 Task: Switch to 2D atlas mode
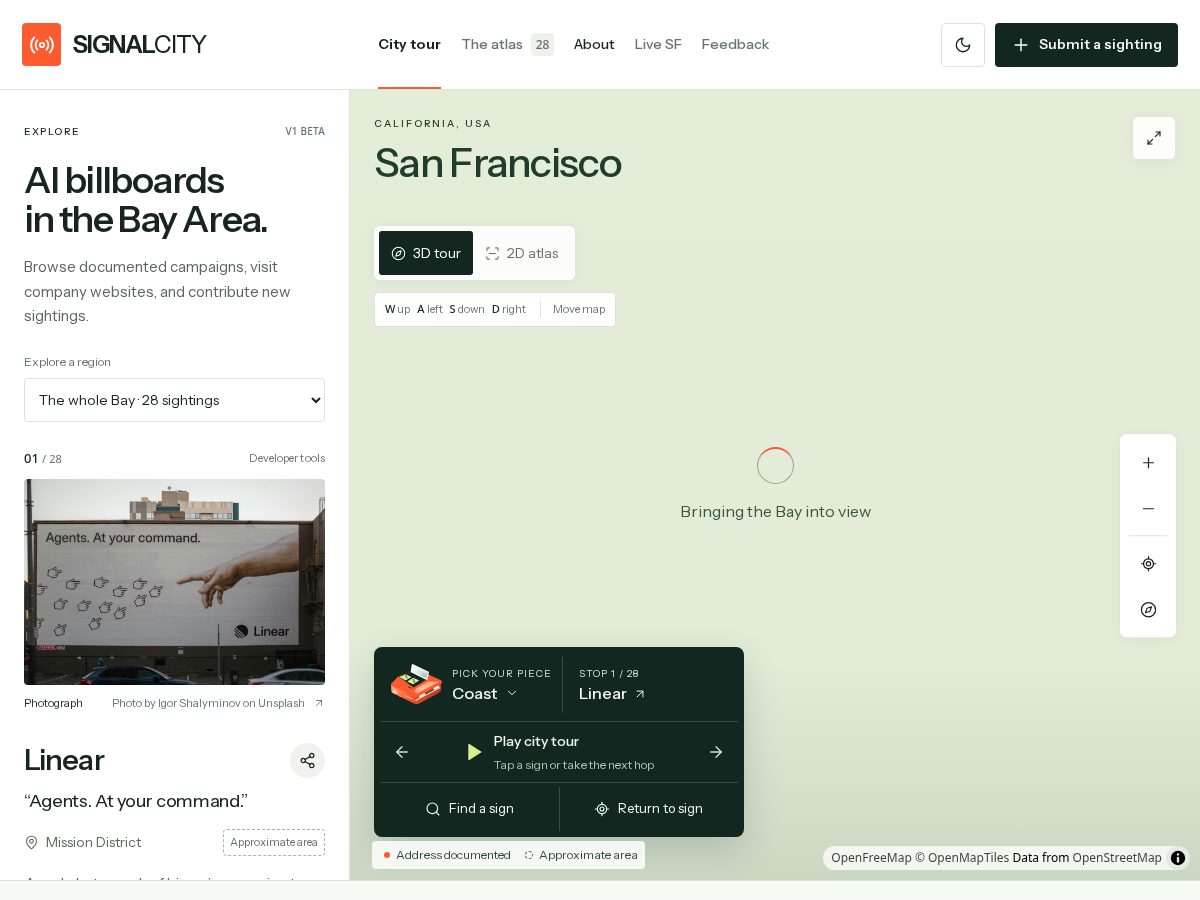pos(522,253)
